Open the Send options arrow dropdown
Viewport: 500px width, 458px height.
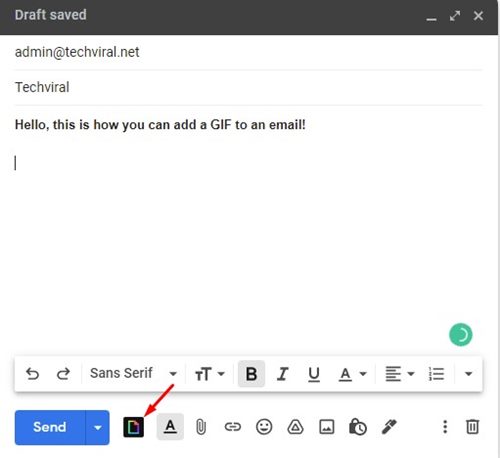[97, 427]
